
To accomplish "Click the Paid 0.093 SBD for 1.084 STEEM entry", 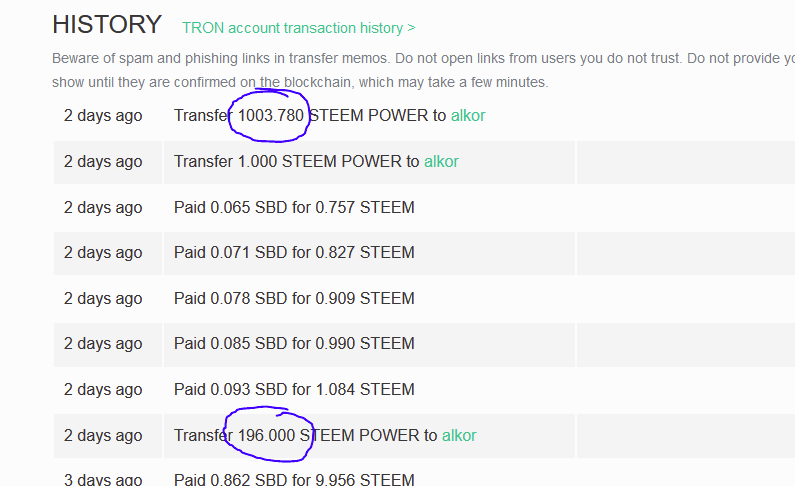I will click(294, 389).
